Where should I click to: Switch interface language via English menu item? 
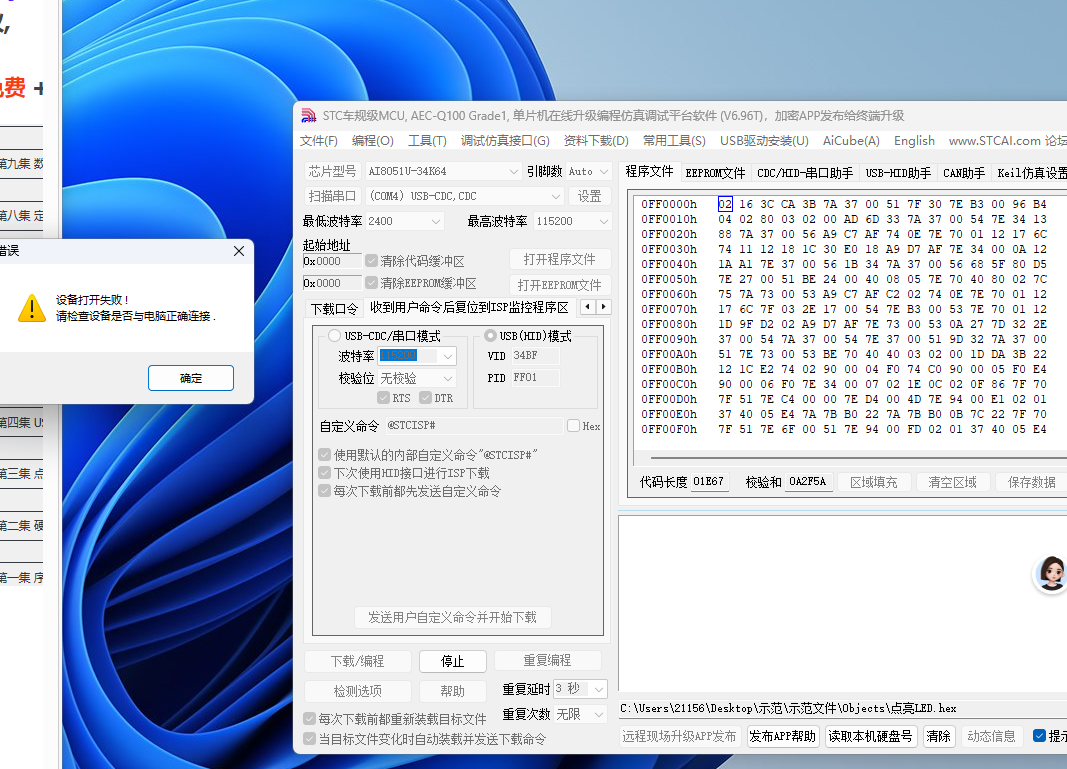(914, 140)
